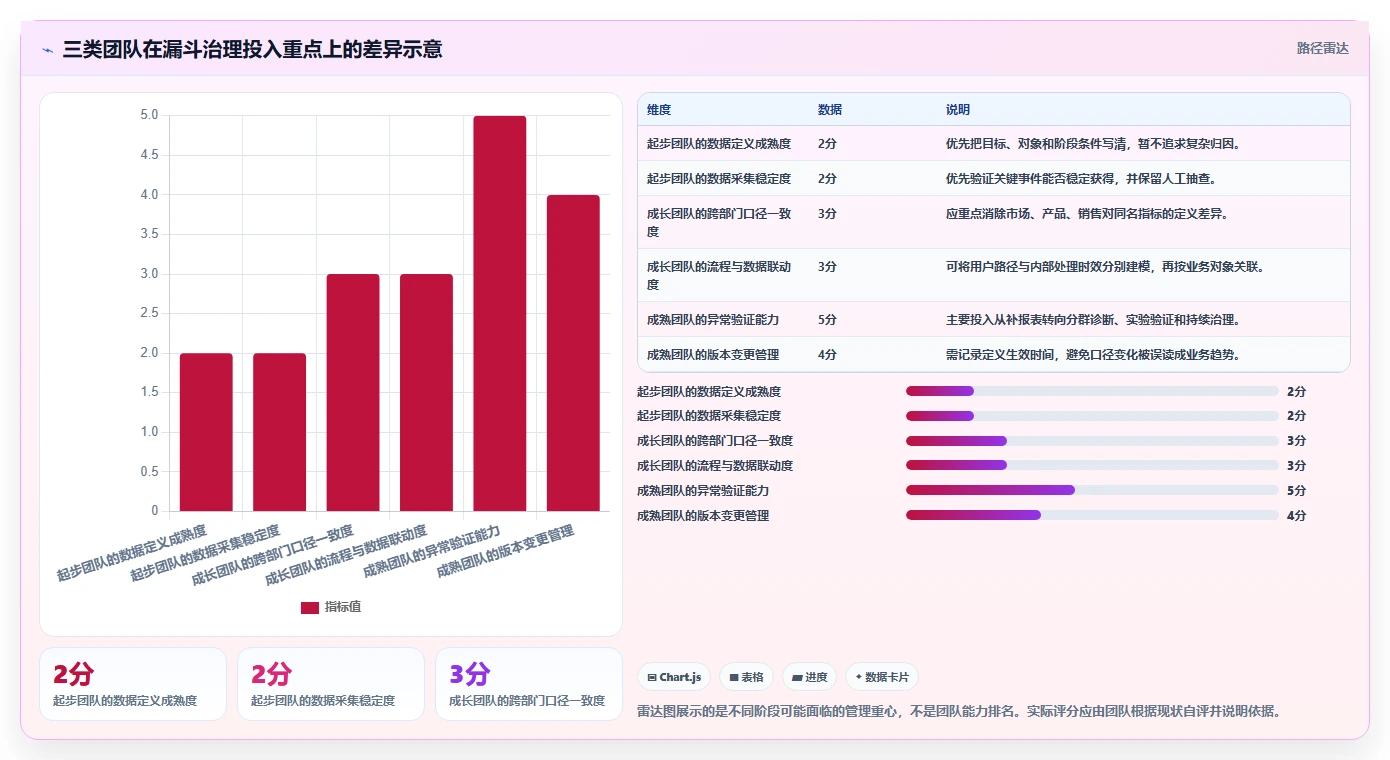Click the 指标值 legend text
1390x760 pixels.
tap(343, 607)
